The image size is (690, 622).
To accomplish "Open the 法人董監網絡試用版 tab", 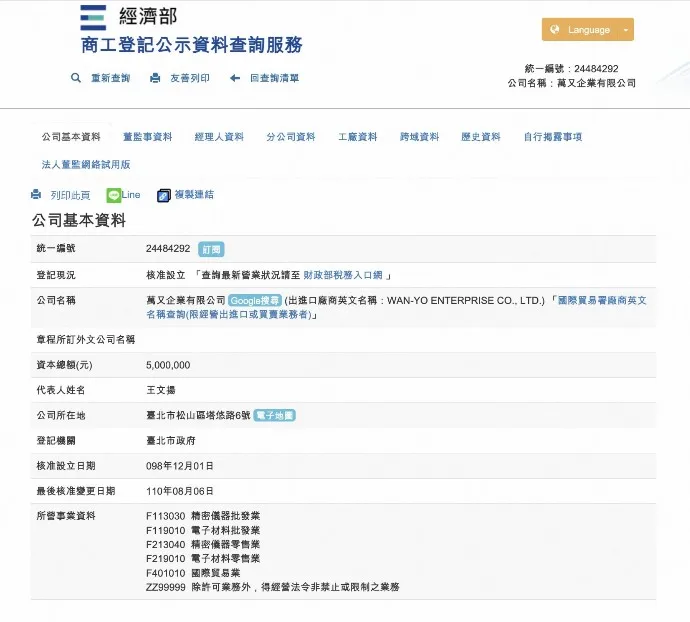I will [86, 165].
